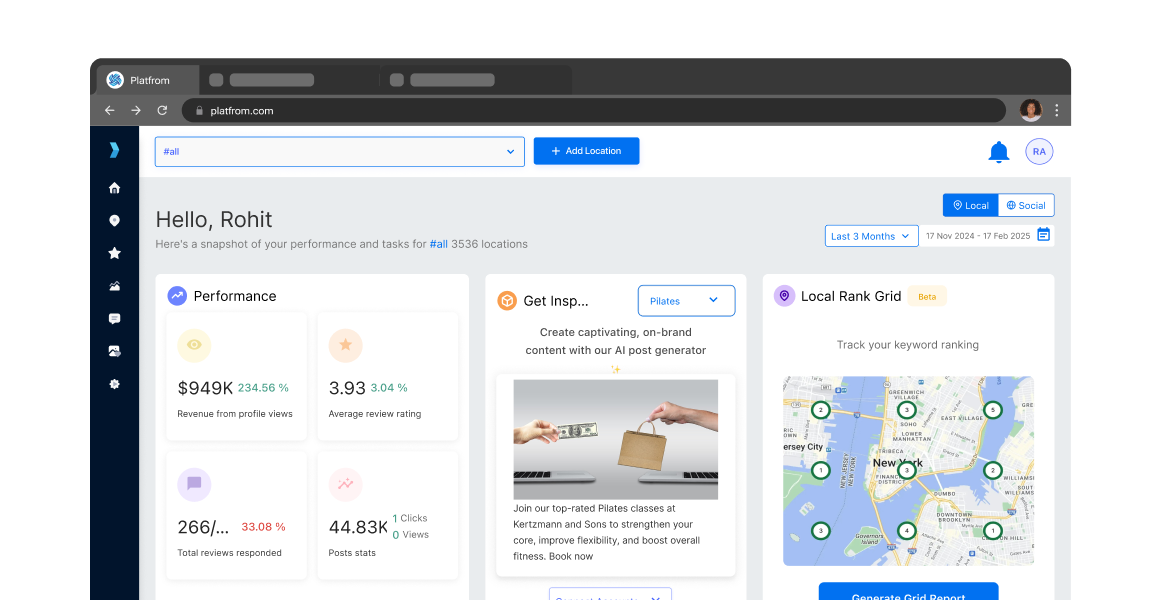Viewport: 1160px width, 600px height.
Task: Go back using the browser back arrow
Action: pyautogui.click(x=109, y=110)
